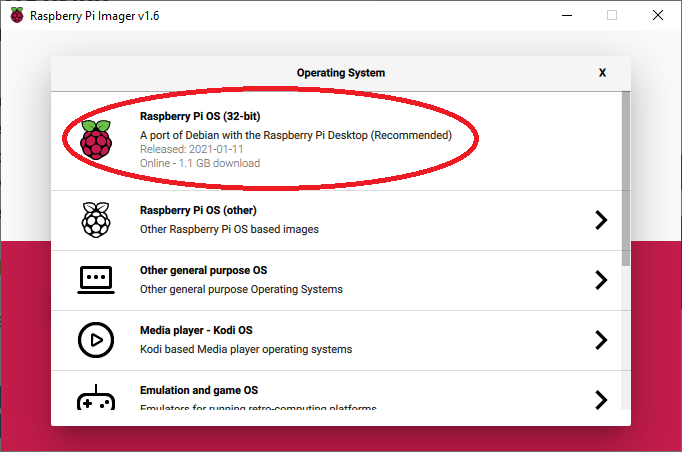Click the 'Released: 2021-01-11' line
Viewport: 682px width, 452px height.
191,149
